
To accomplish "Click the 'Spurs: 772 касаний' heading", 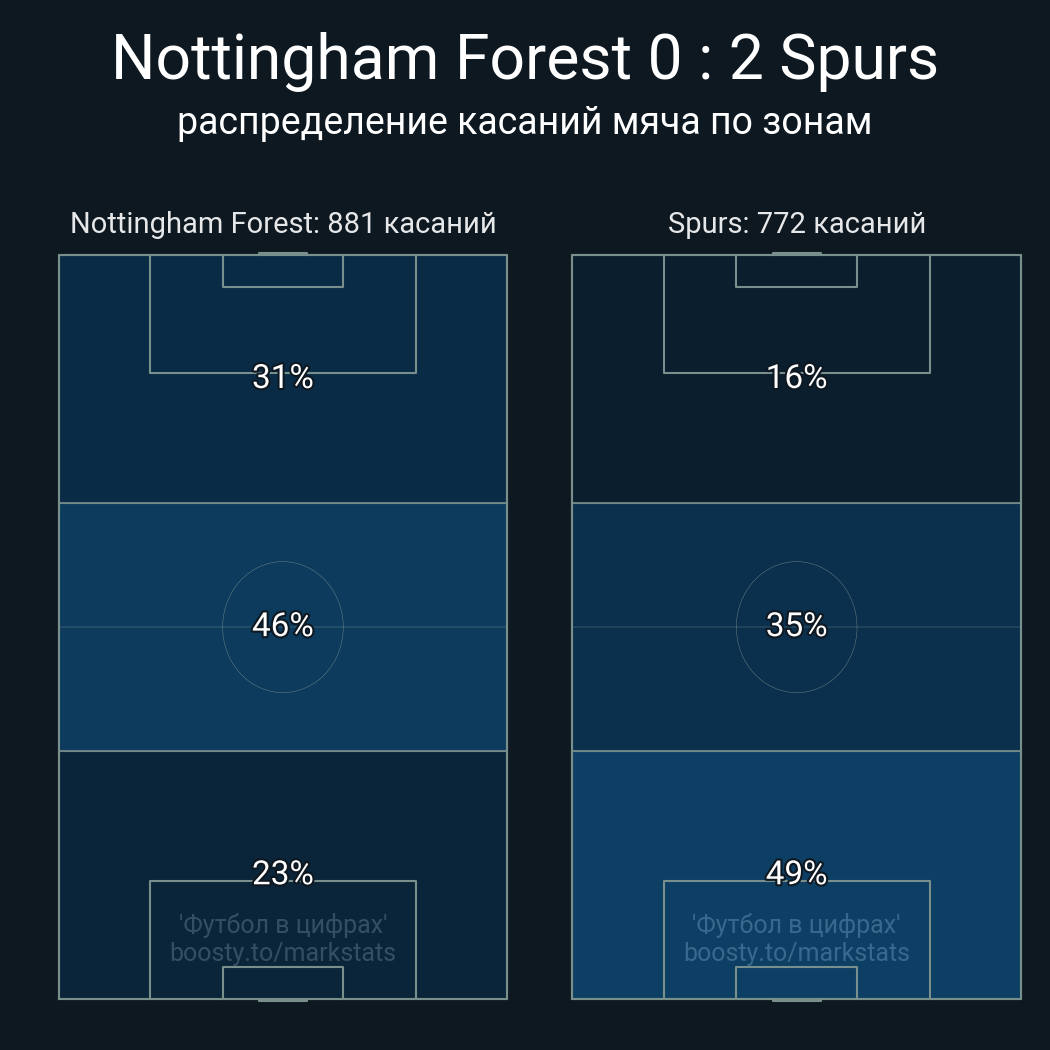I will tap(796, 223).
